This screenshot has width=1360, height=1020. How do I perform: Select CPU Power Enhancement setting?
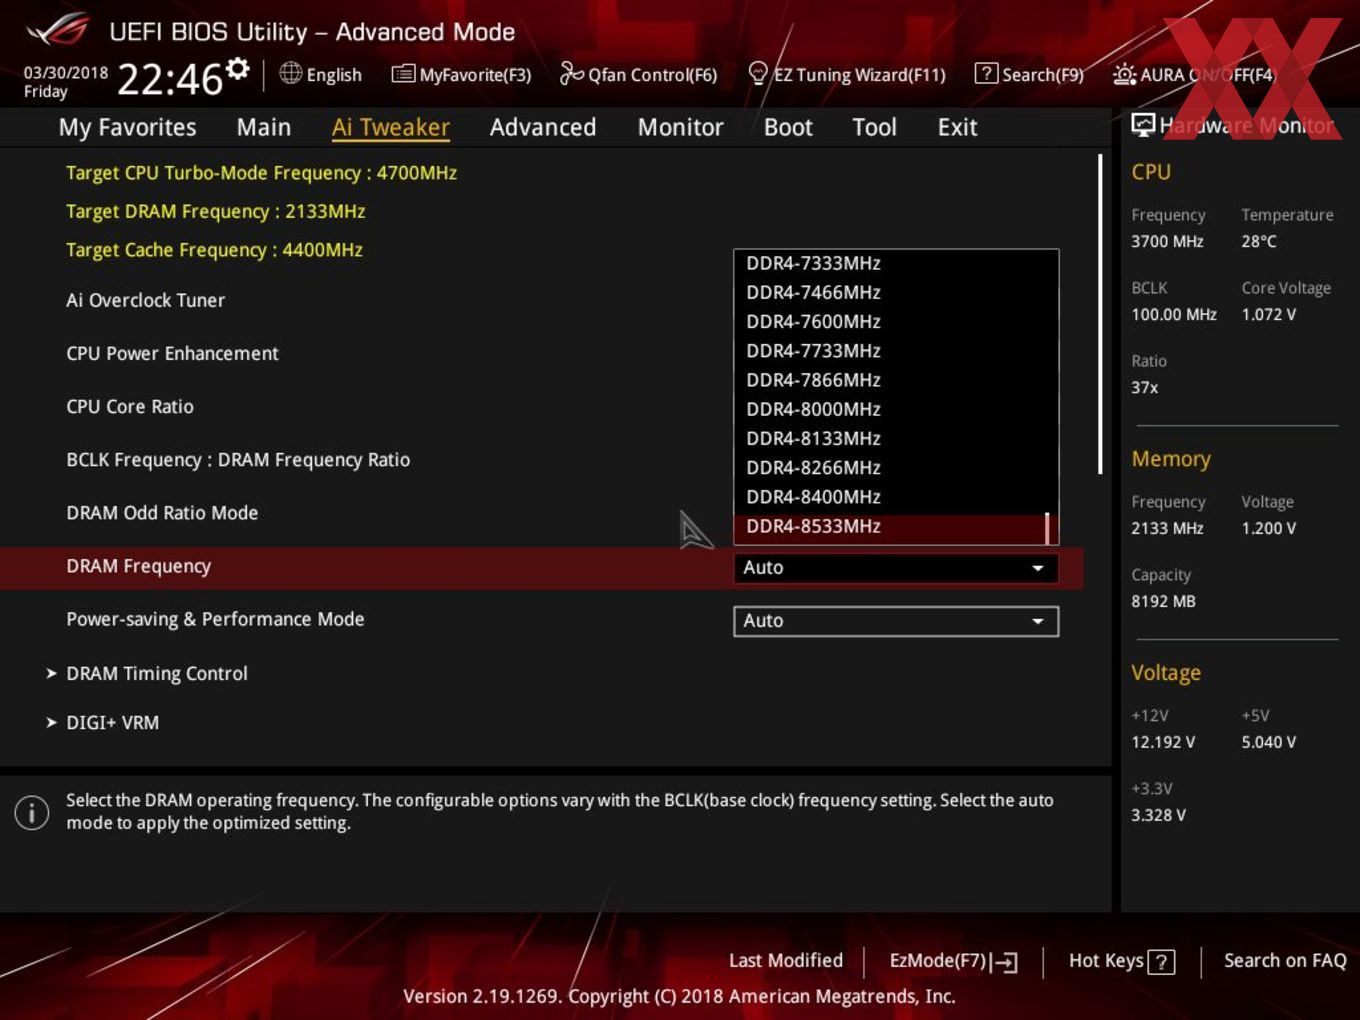pos(172,354)
